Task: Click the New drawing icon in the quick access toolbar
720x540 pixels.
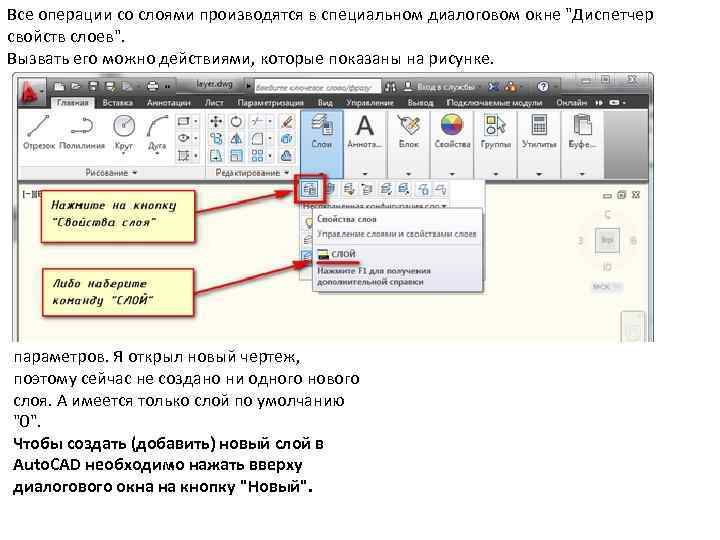Action: pyautogui.click(x=59, y=86)
